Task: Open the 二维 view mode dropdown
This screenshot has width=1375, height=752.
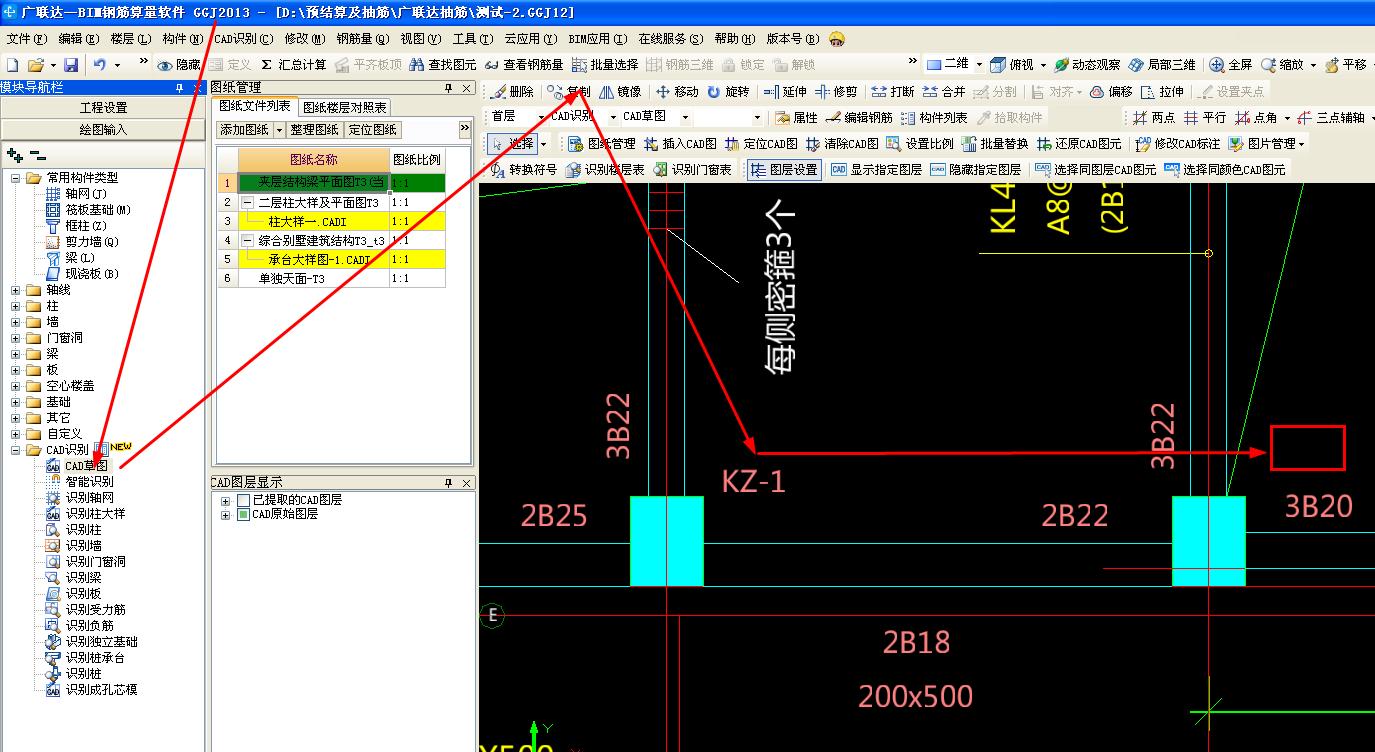Action: tap(979, 64)
